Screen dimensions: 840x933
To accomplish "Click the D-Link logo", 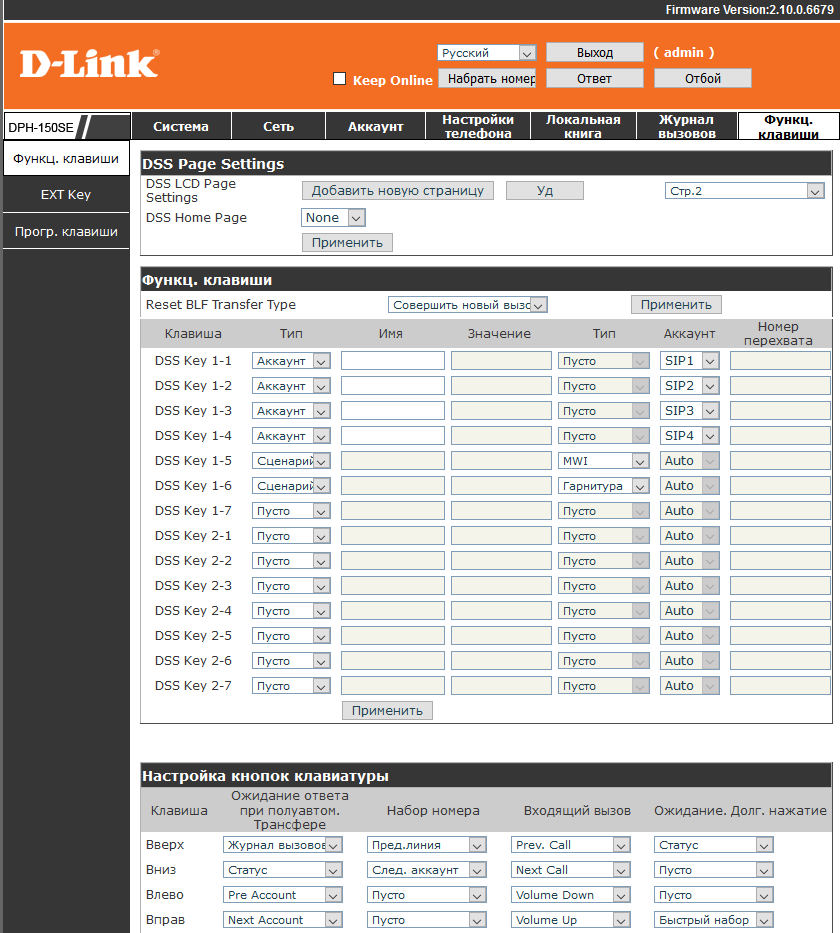I will pyautogui.click(x=89, y=64).
